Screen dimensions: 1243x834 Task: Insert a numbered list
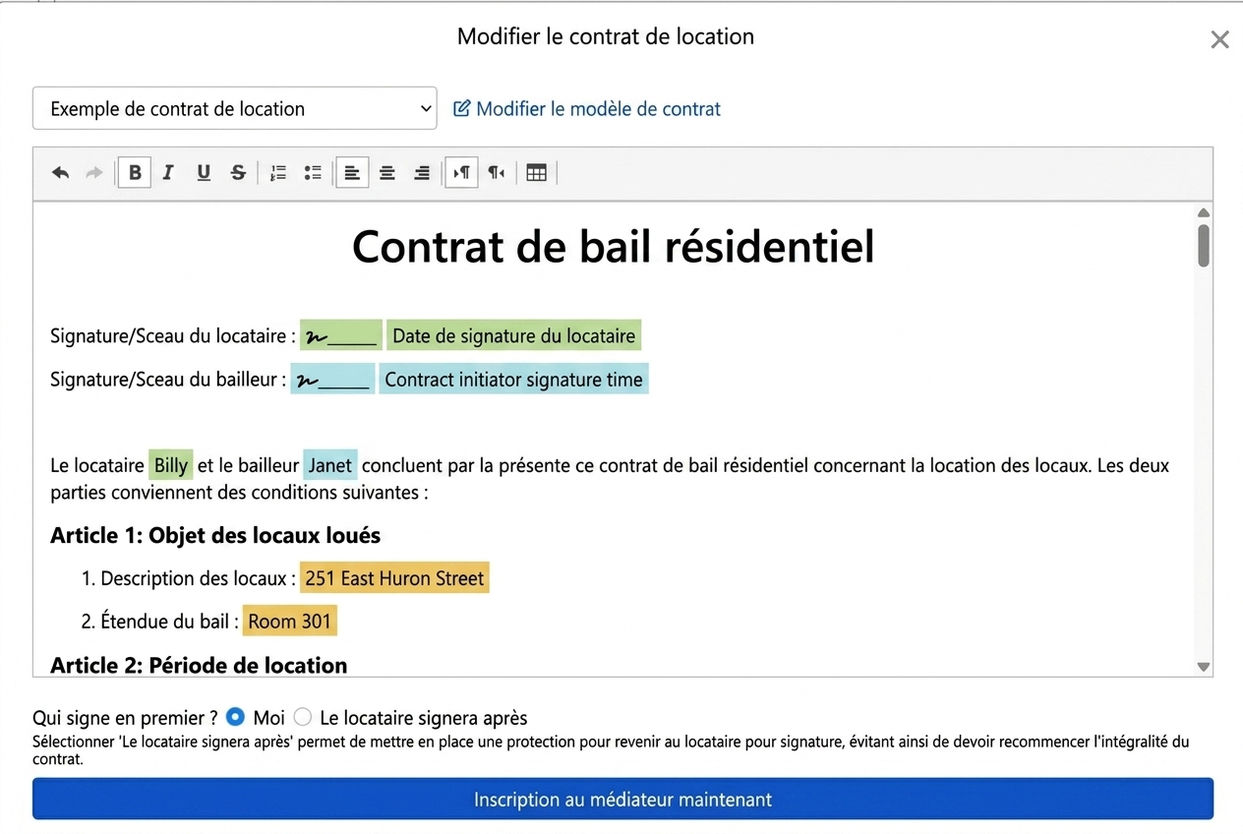tap(278, 173)
